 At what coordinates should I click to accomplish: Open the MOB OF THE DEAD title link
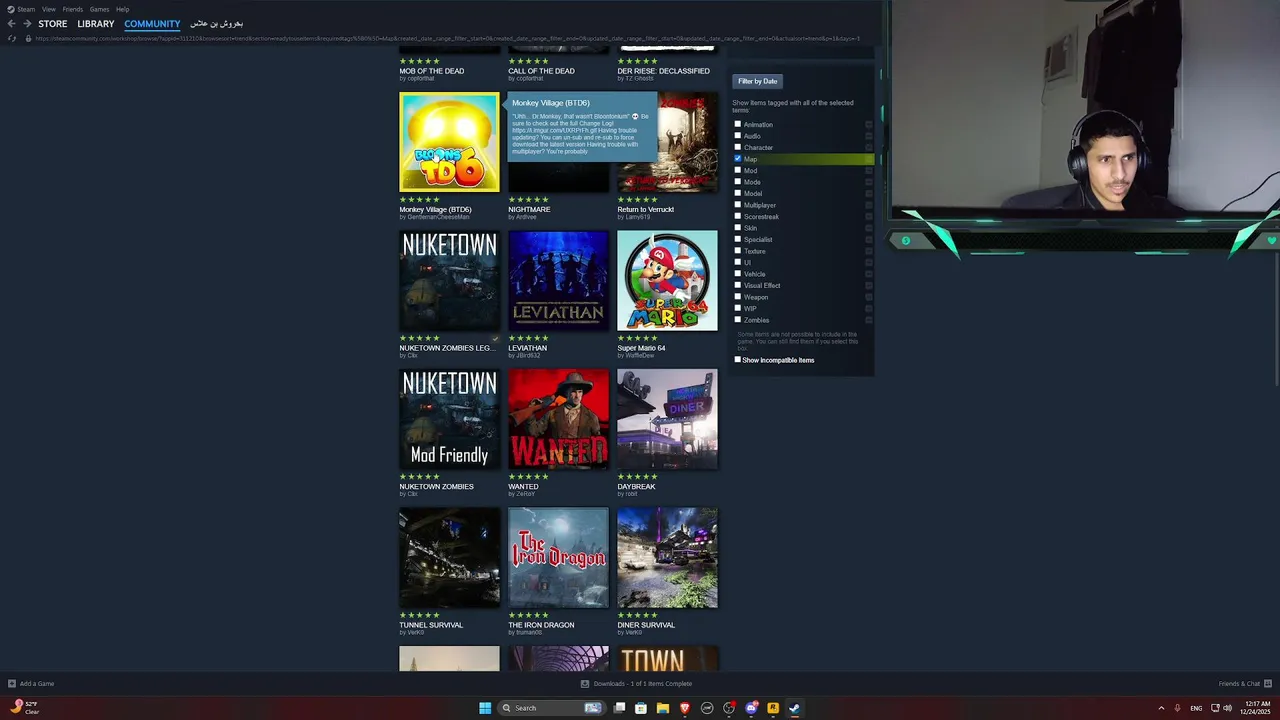(x=432, y=71)
